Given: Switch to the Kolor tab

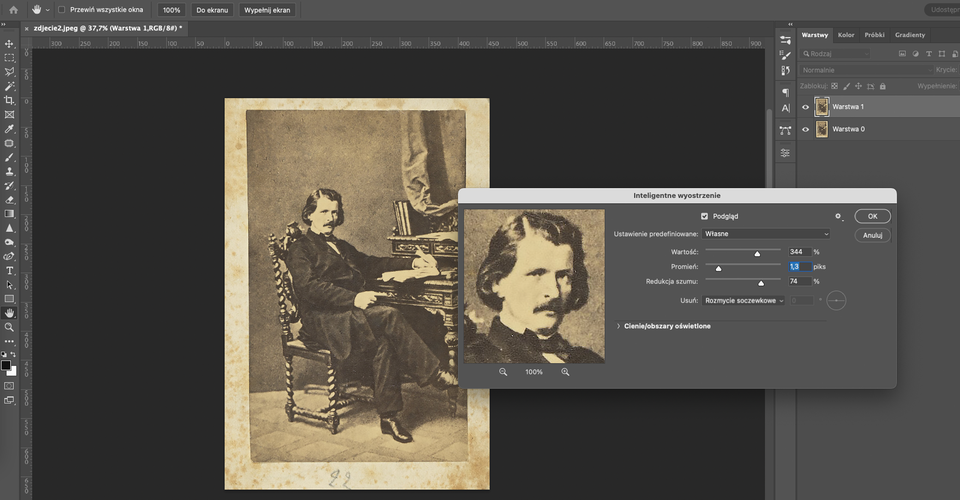Looking at the screenshot, I should coord(846,35).
